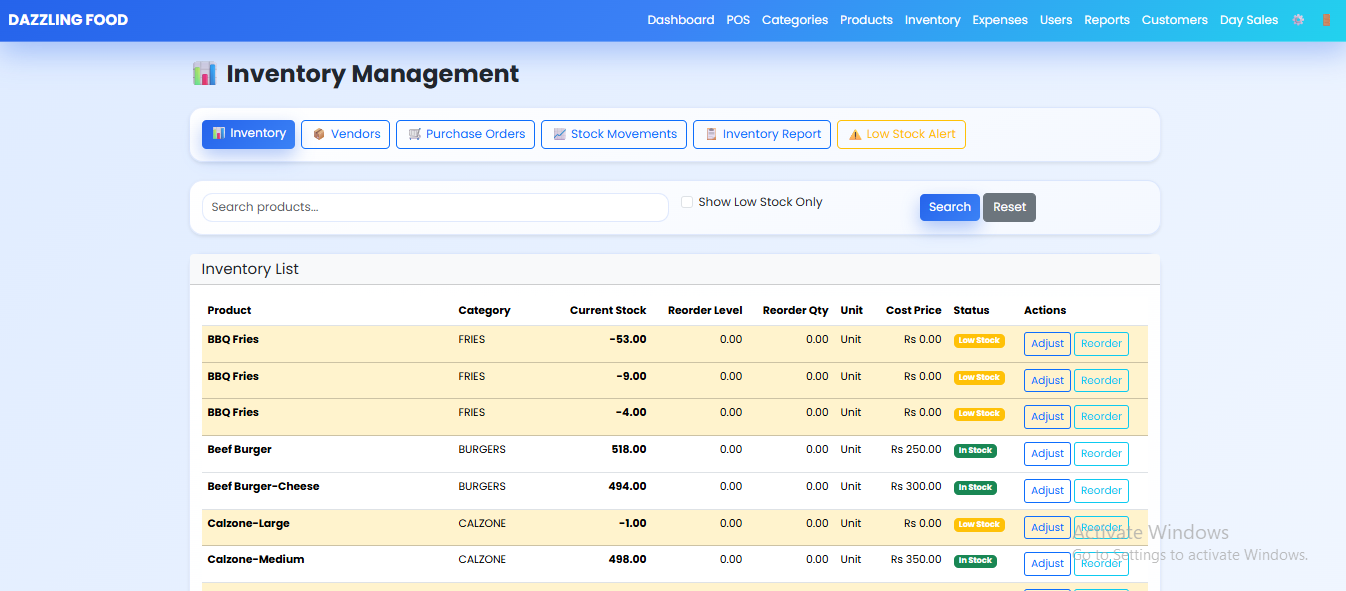Click Reorder for Beef Burger row
The image size is (1346, 591).
click(x=1101, y=454)
